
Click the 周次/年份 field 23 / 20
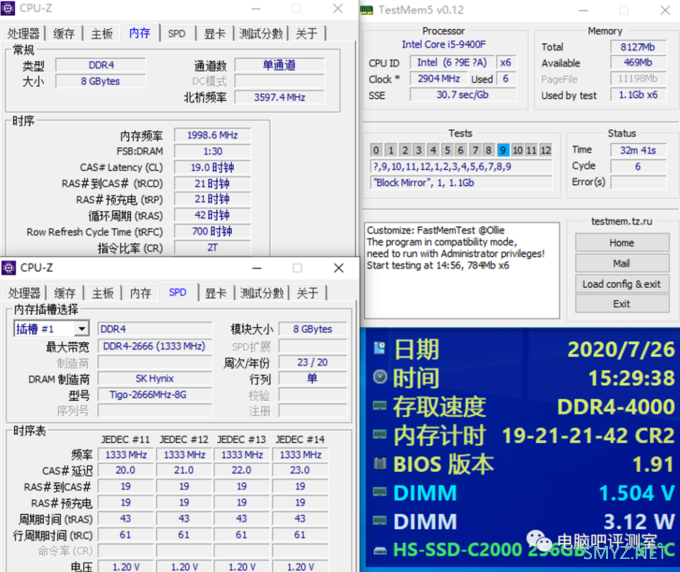click(x=313, y=362)
